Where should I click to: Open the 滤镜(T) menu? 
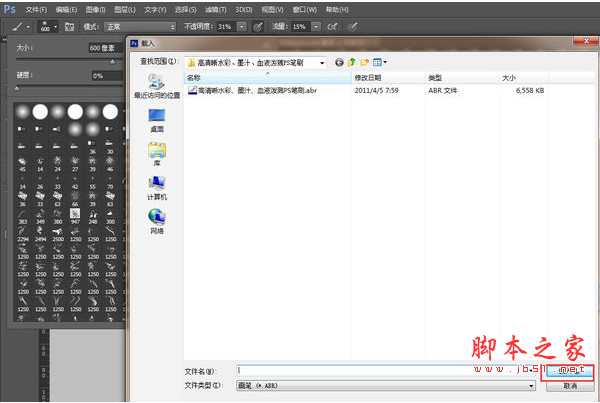pyautogui.click(x=215, y=10)
